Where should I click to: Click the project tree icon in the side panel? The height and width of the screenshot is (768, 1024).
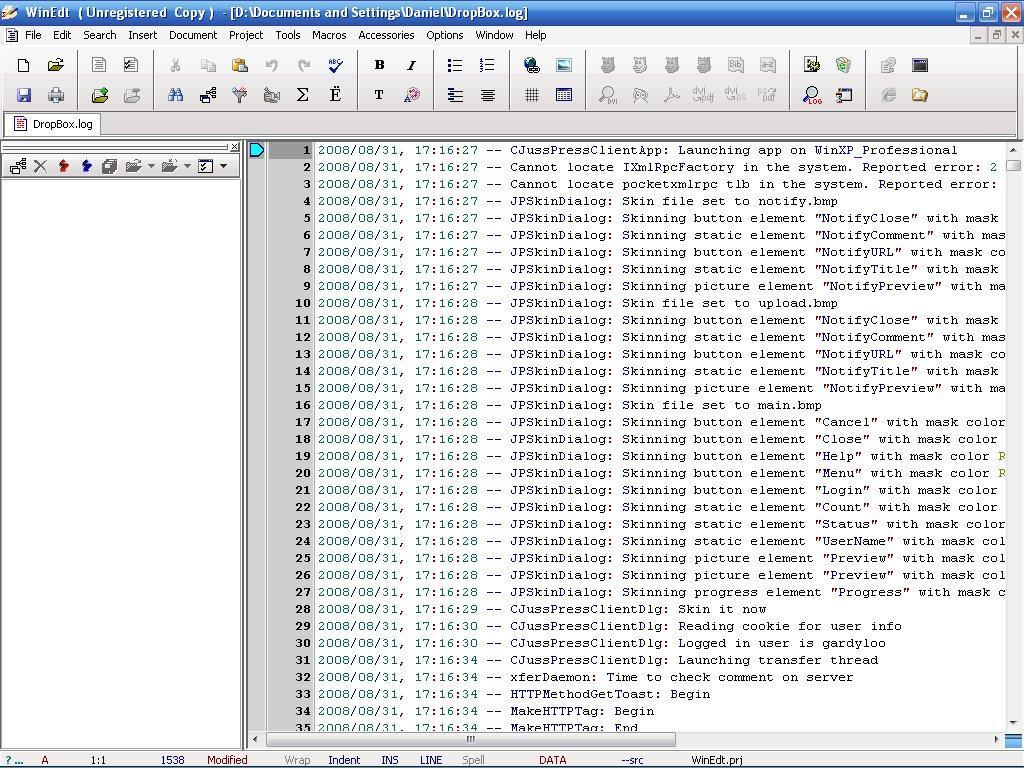click(18, 166)
